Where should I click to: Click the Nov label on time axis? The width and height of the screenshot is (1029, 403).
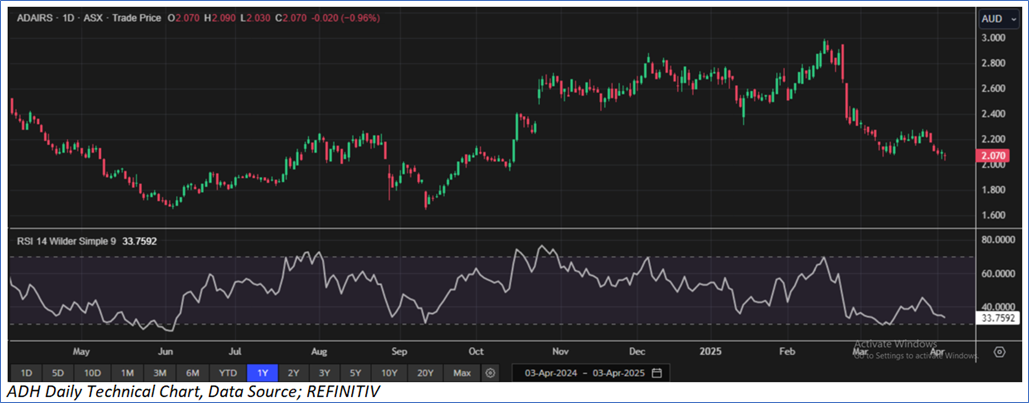[x=560, y=352]
